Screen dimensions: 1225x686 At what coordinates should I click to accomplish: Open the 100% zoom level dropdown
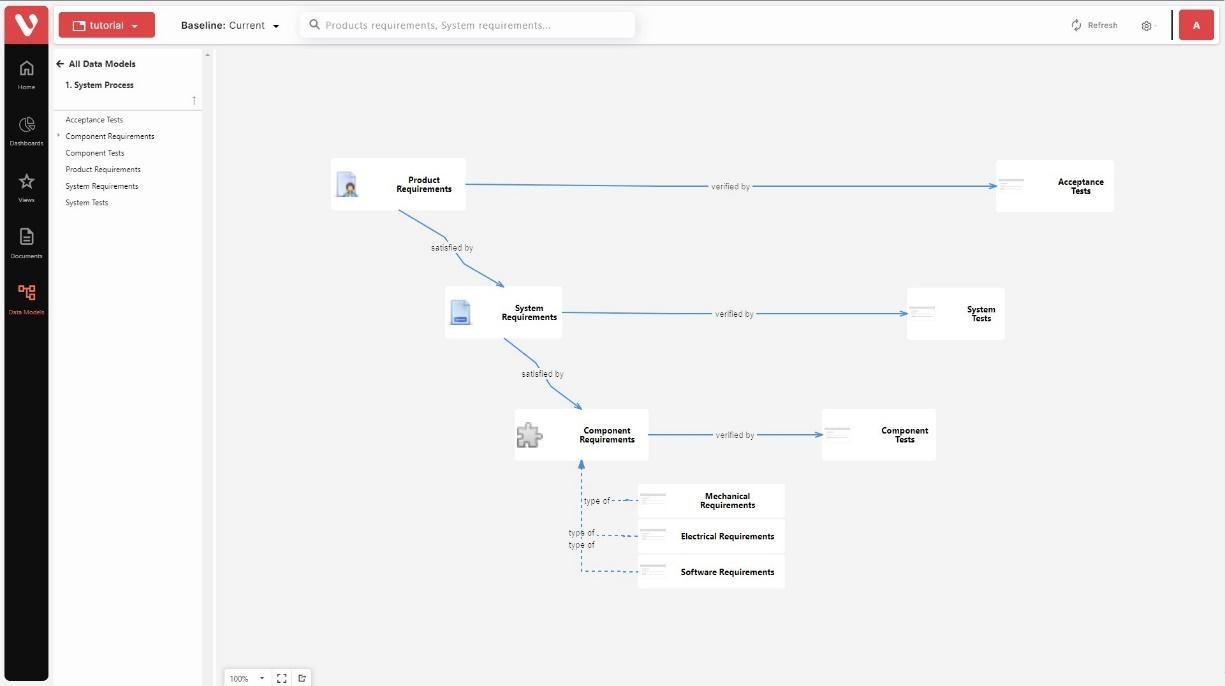point(247,678)
